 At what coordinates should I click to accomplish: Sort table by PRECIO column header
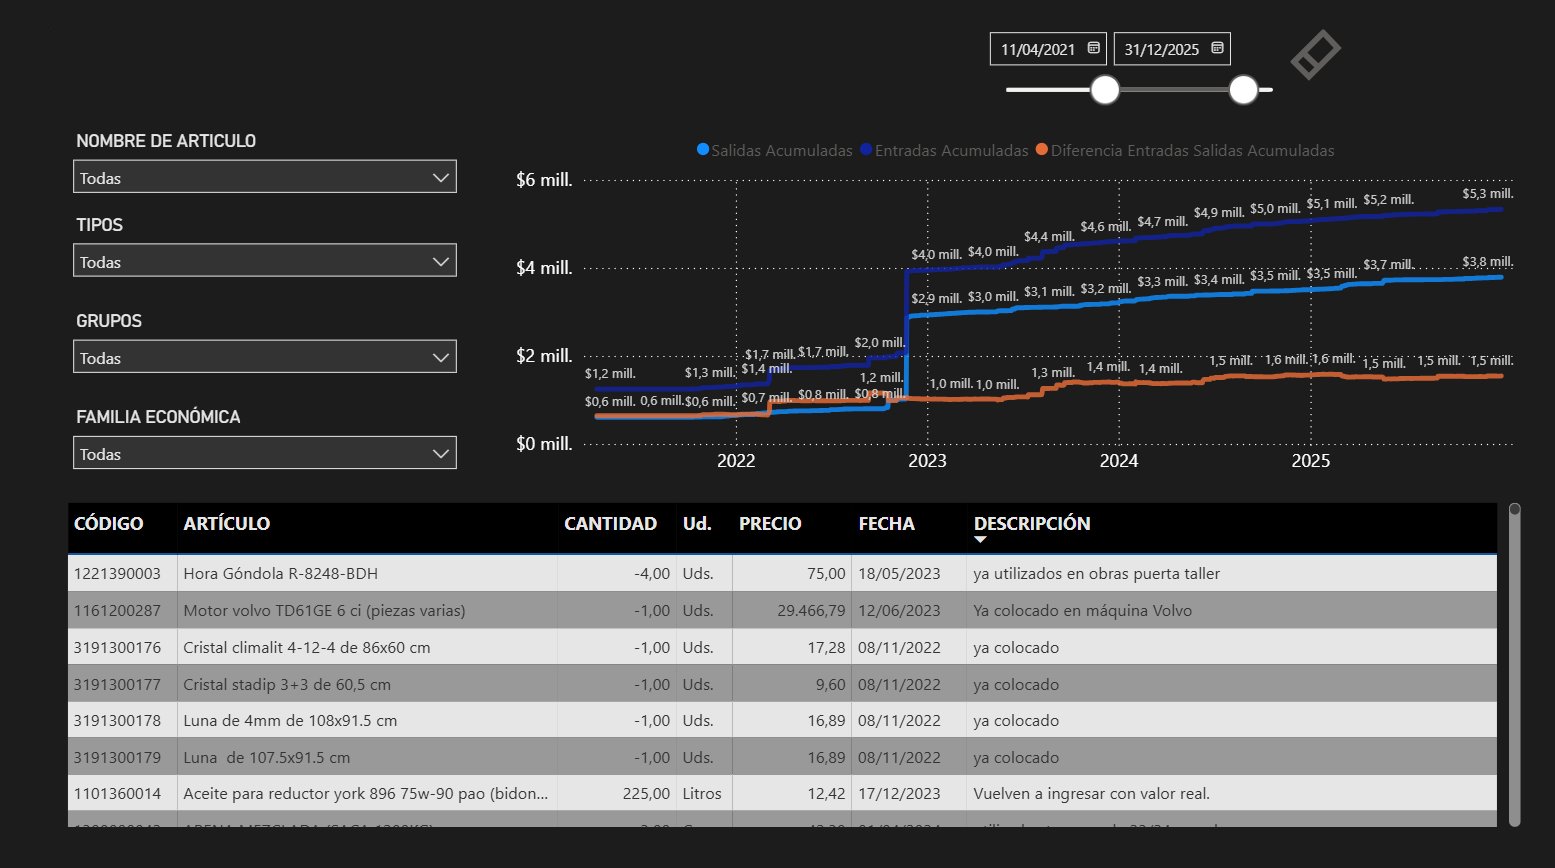point(769,524)
